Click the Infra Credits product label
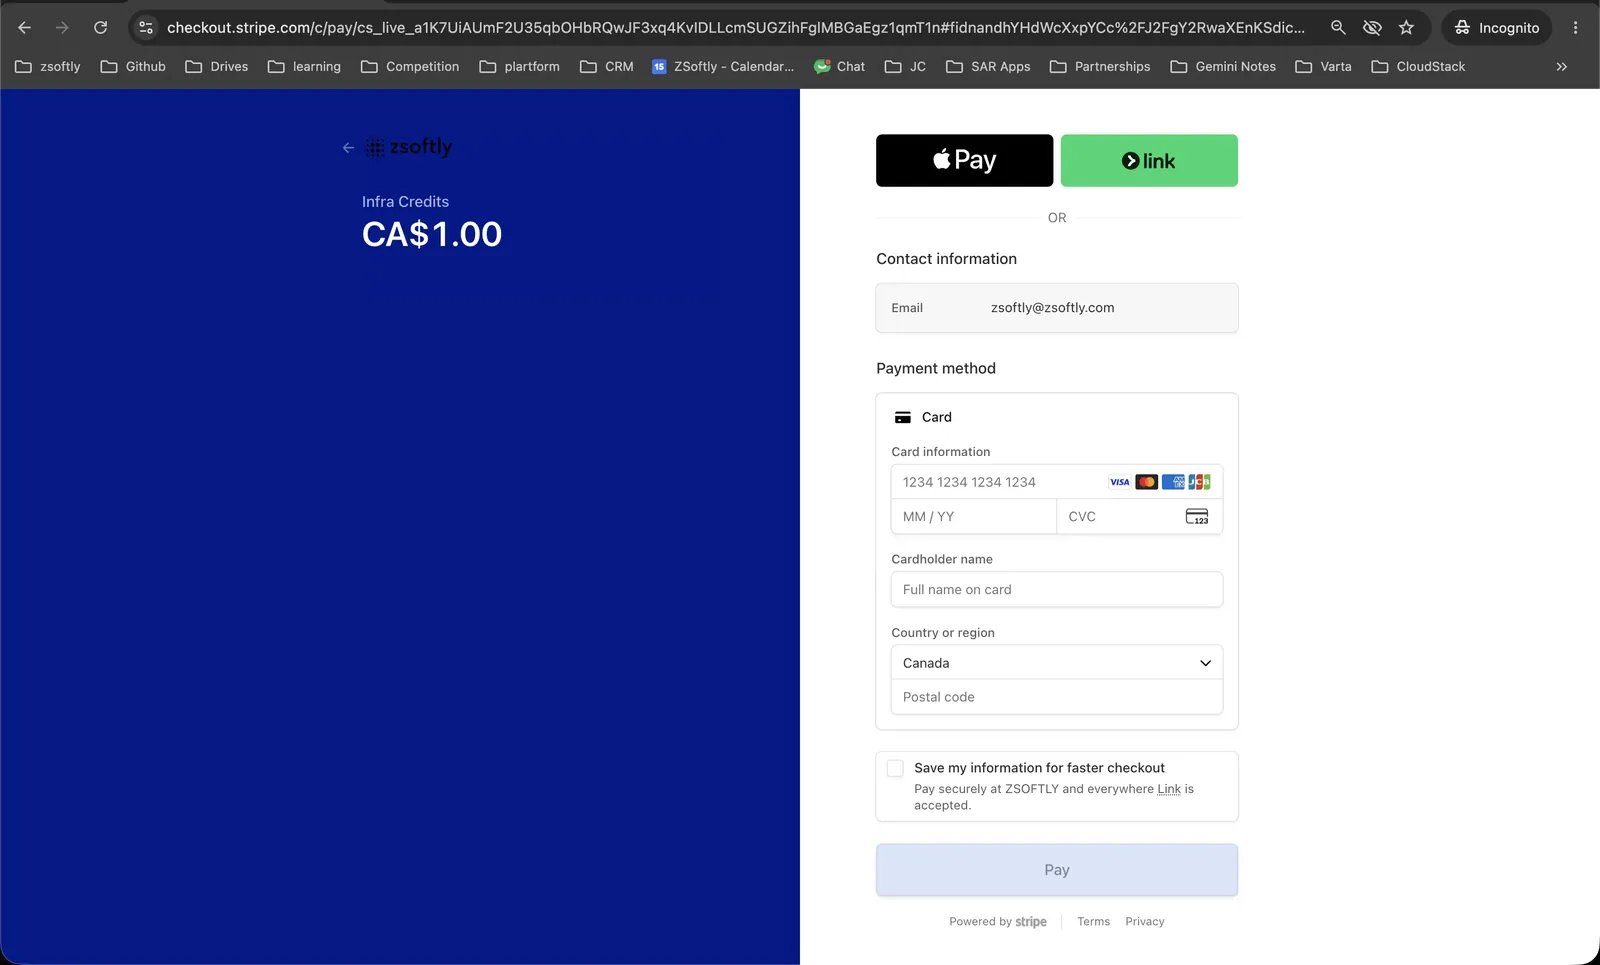Screen dimensions: 1600x965 (405, 202)
